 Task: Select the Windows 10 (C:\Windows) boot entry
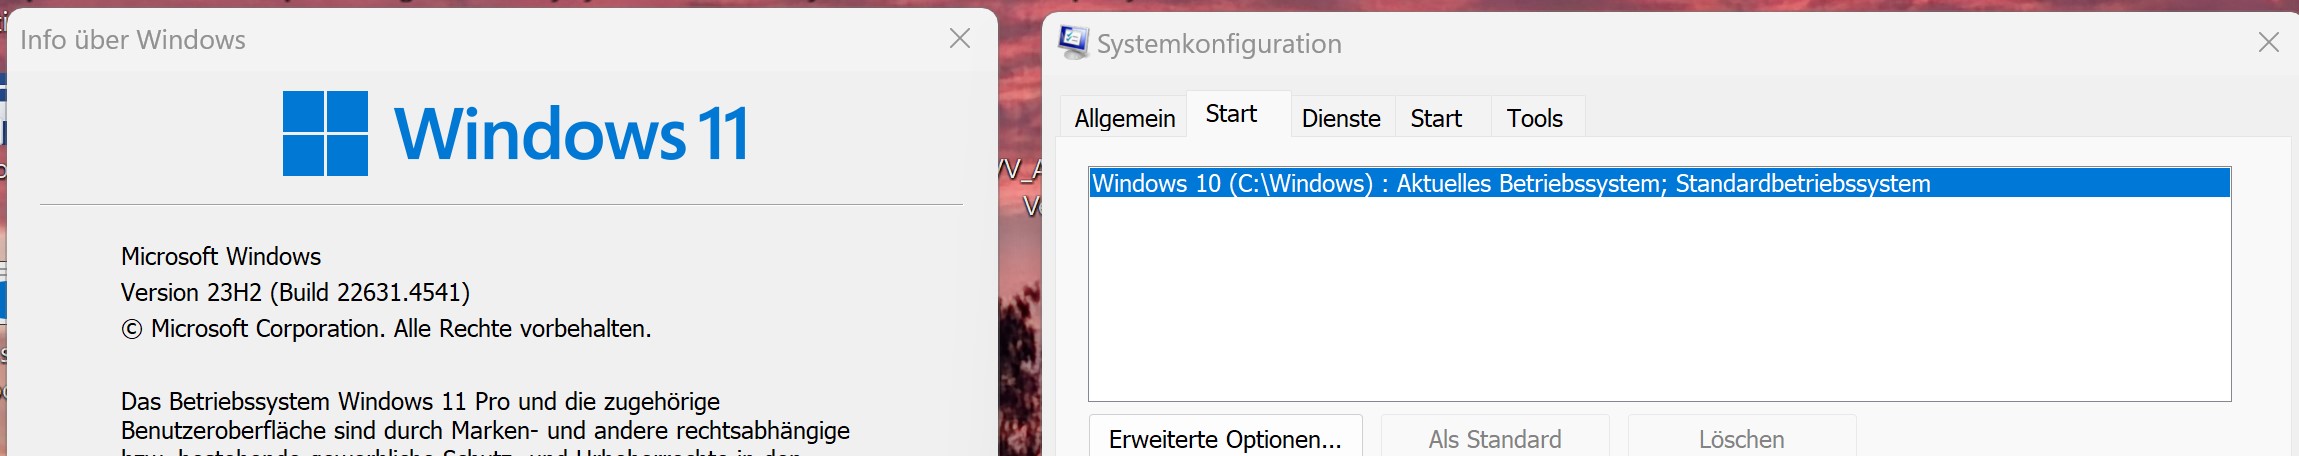(1660, 183)
